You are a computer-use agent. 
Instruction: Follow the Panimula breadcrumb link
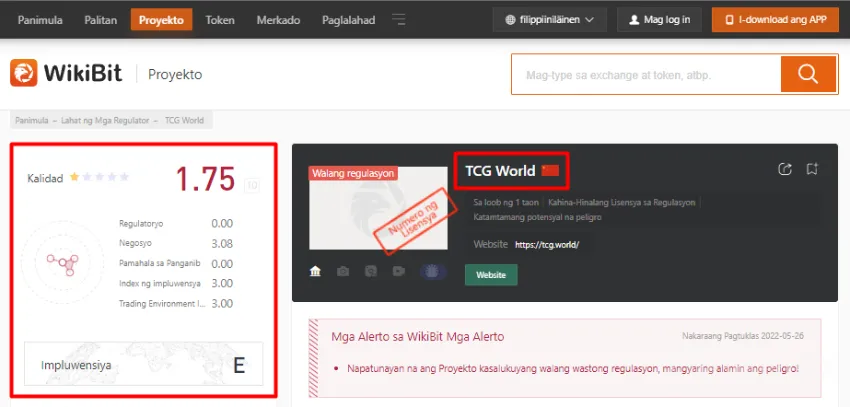[x=32, y=120]
